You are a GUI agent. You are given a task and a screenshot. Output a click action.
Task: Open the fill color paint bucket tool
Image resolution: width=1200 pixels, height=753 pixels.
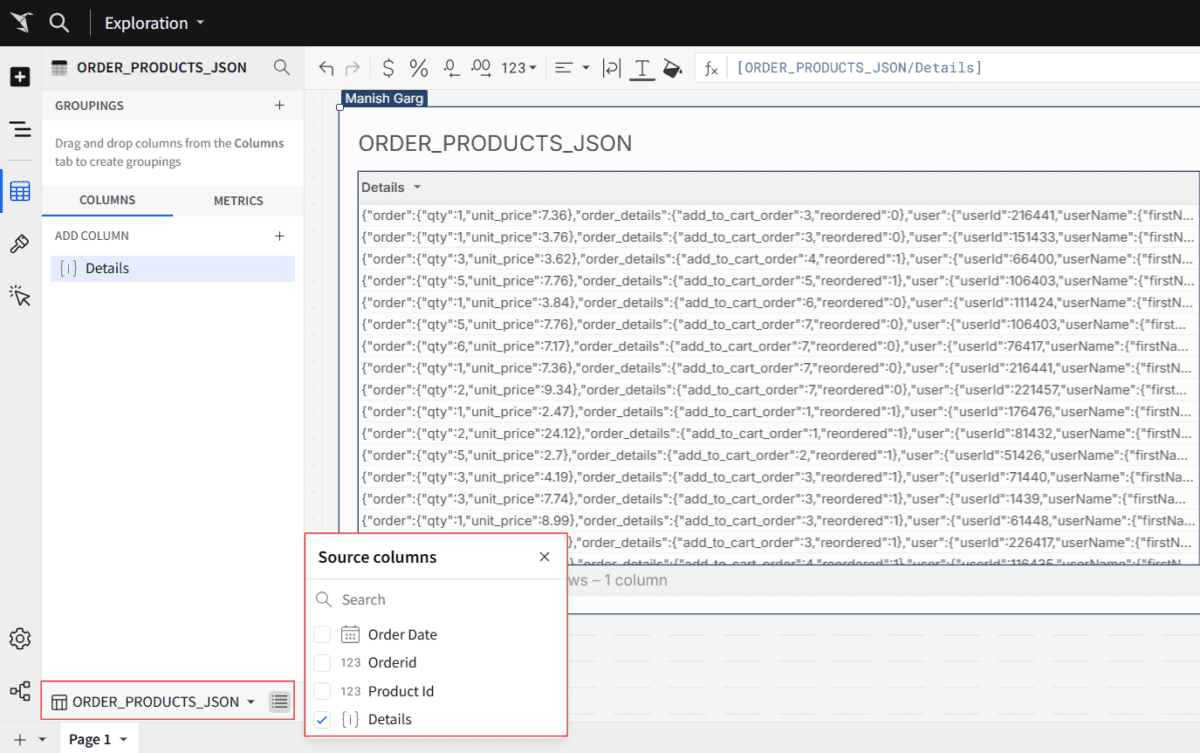click(673, 67)
